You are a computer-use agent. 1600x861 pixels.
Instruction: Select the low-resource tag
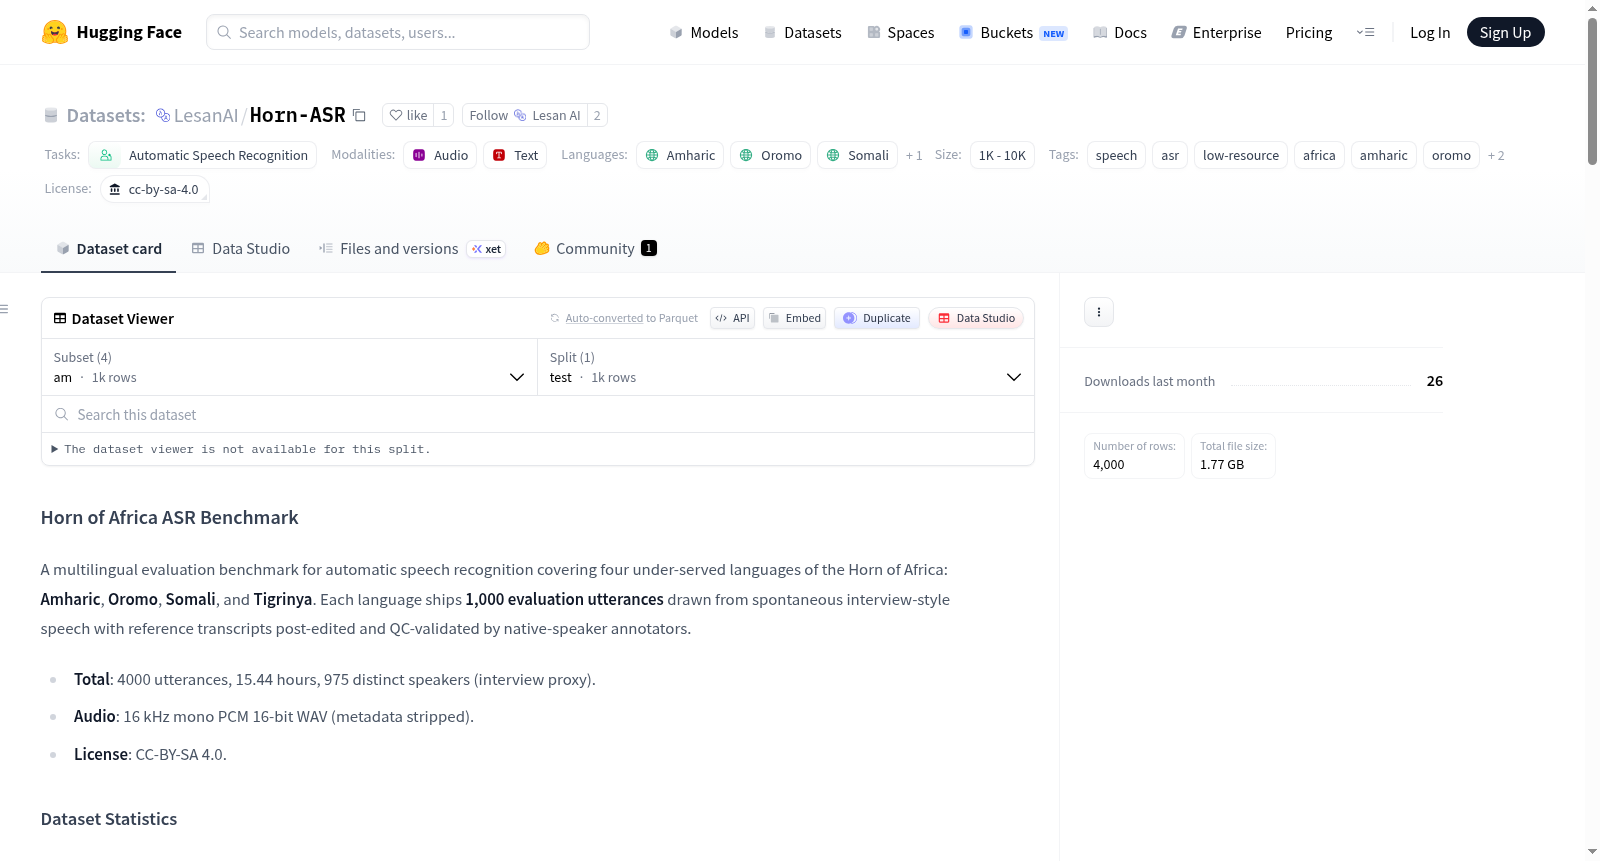tap(1241, 155)
